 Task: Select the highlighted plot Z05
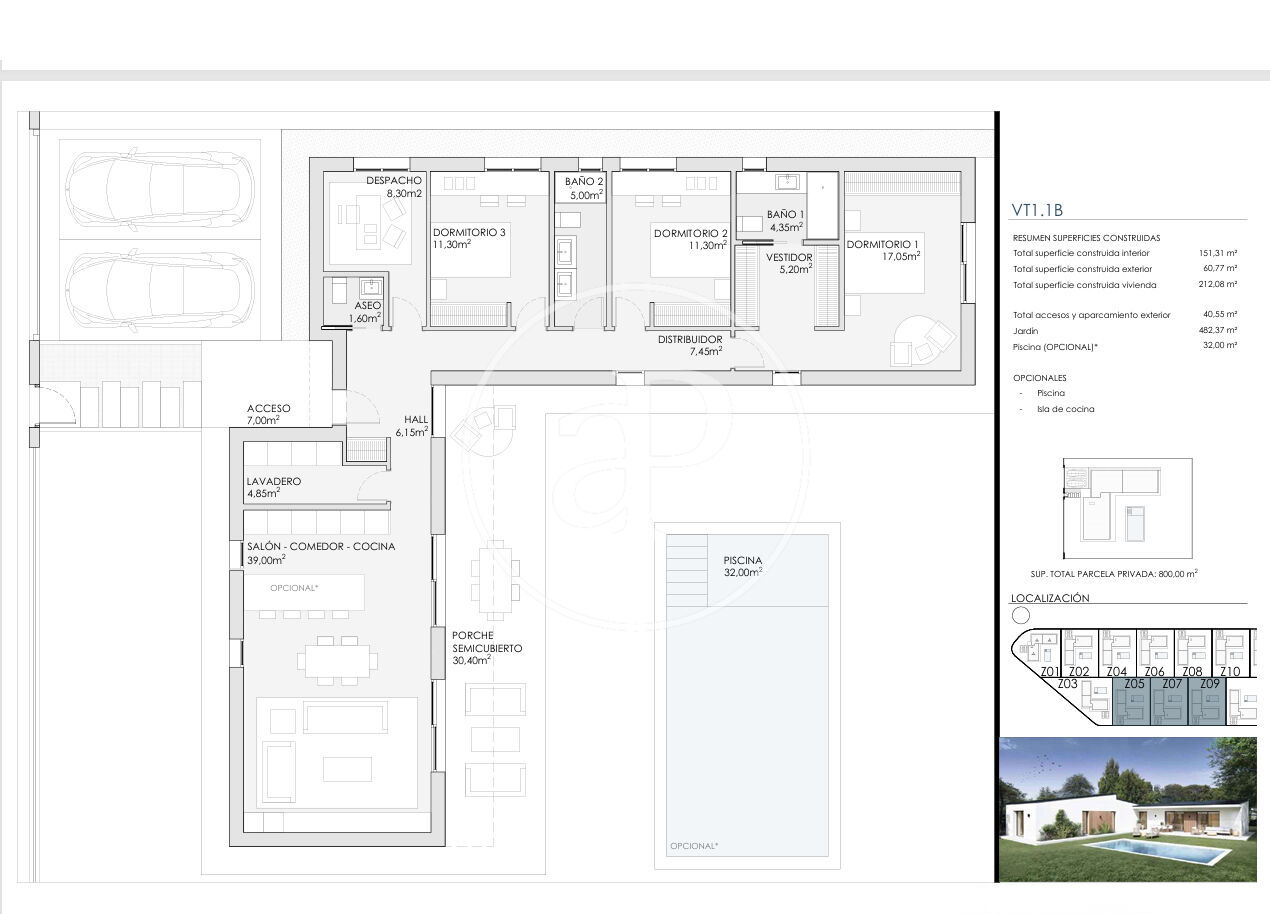pos(1132,701)
